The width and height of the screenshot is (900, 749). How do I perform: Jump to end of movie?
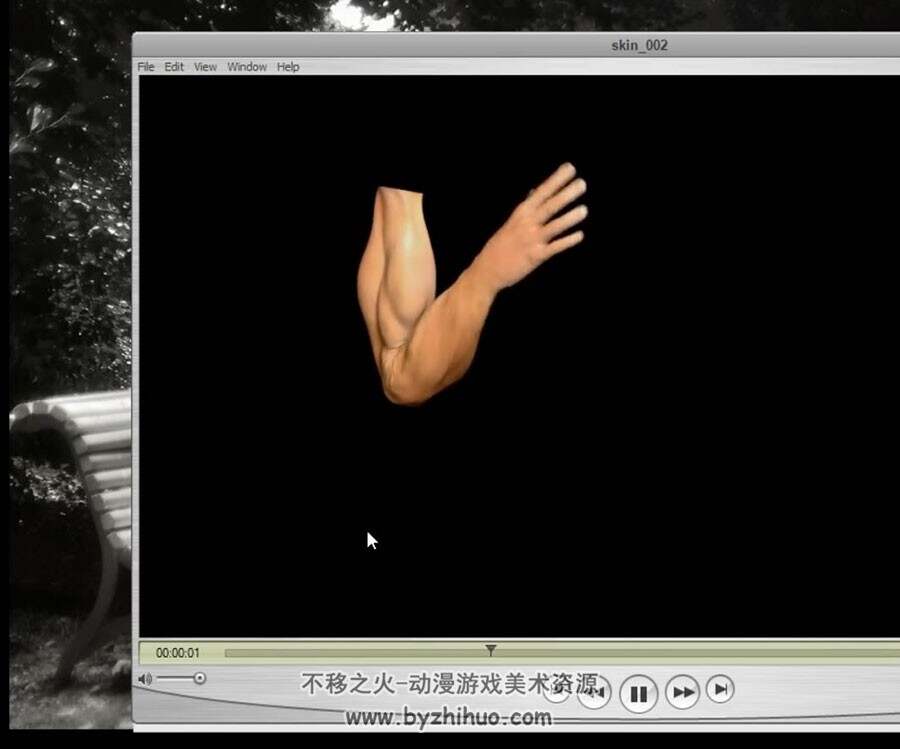tap(720, 689)
